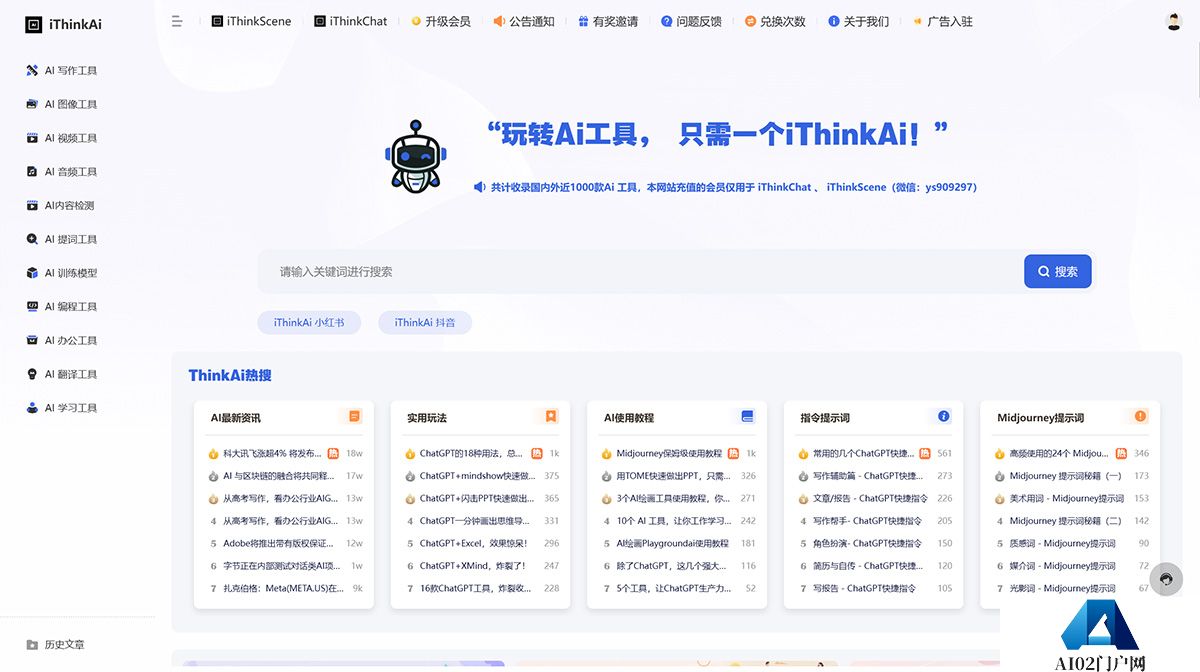This screenshot has height=672, width=1200.
Task: Select AI 写作工具 in sidebar
Action: pyautogui.click(x=63, y=71)
